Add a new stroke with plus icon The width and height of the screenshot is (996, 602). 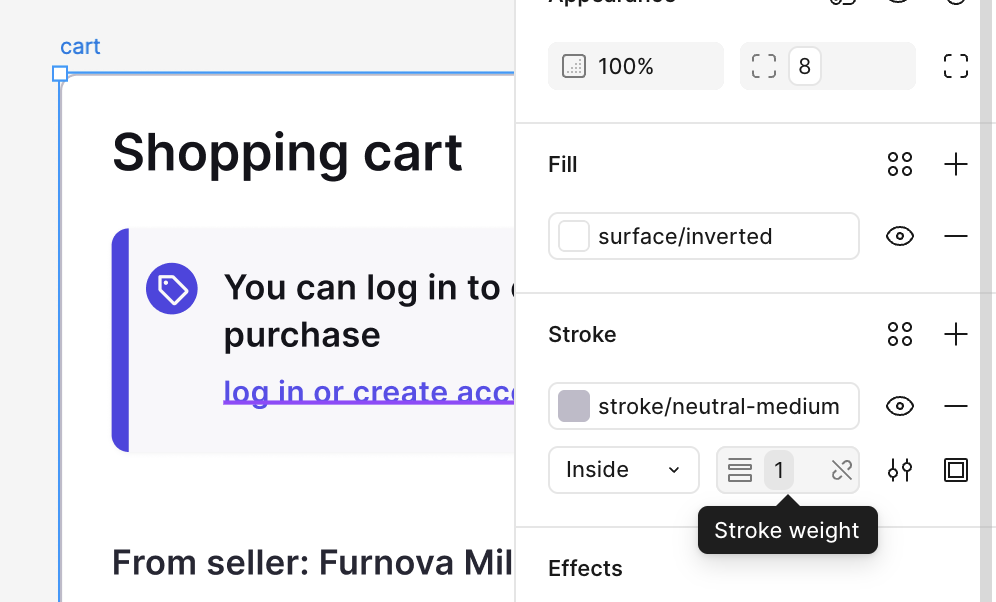956,334
